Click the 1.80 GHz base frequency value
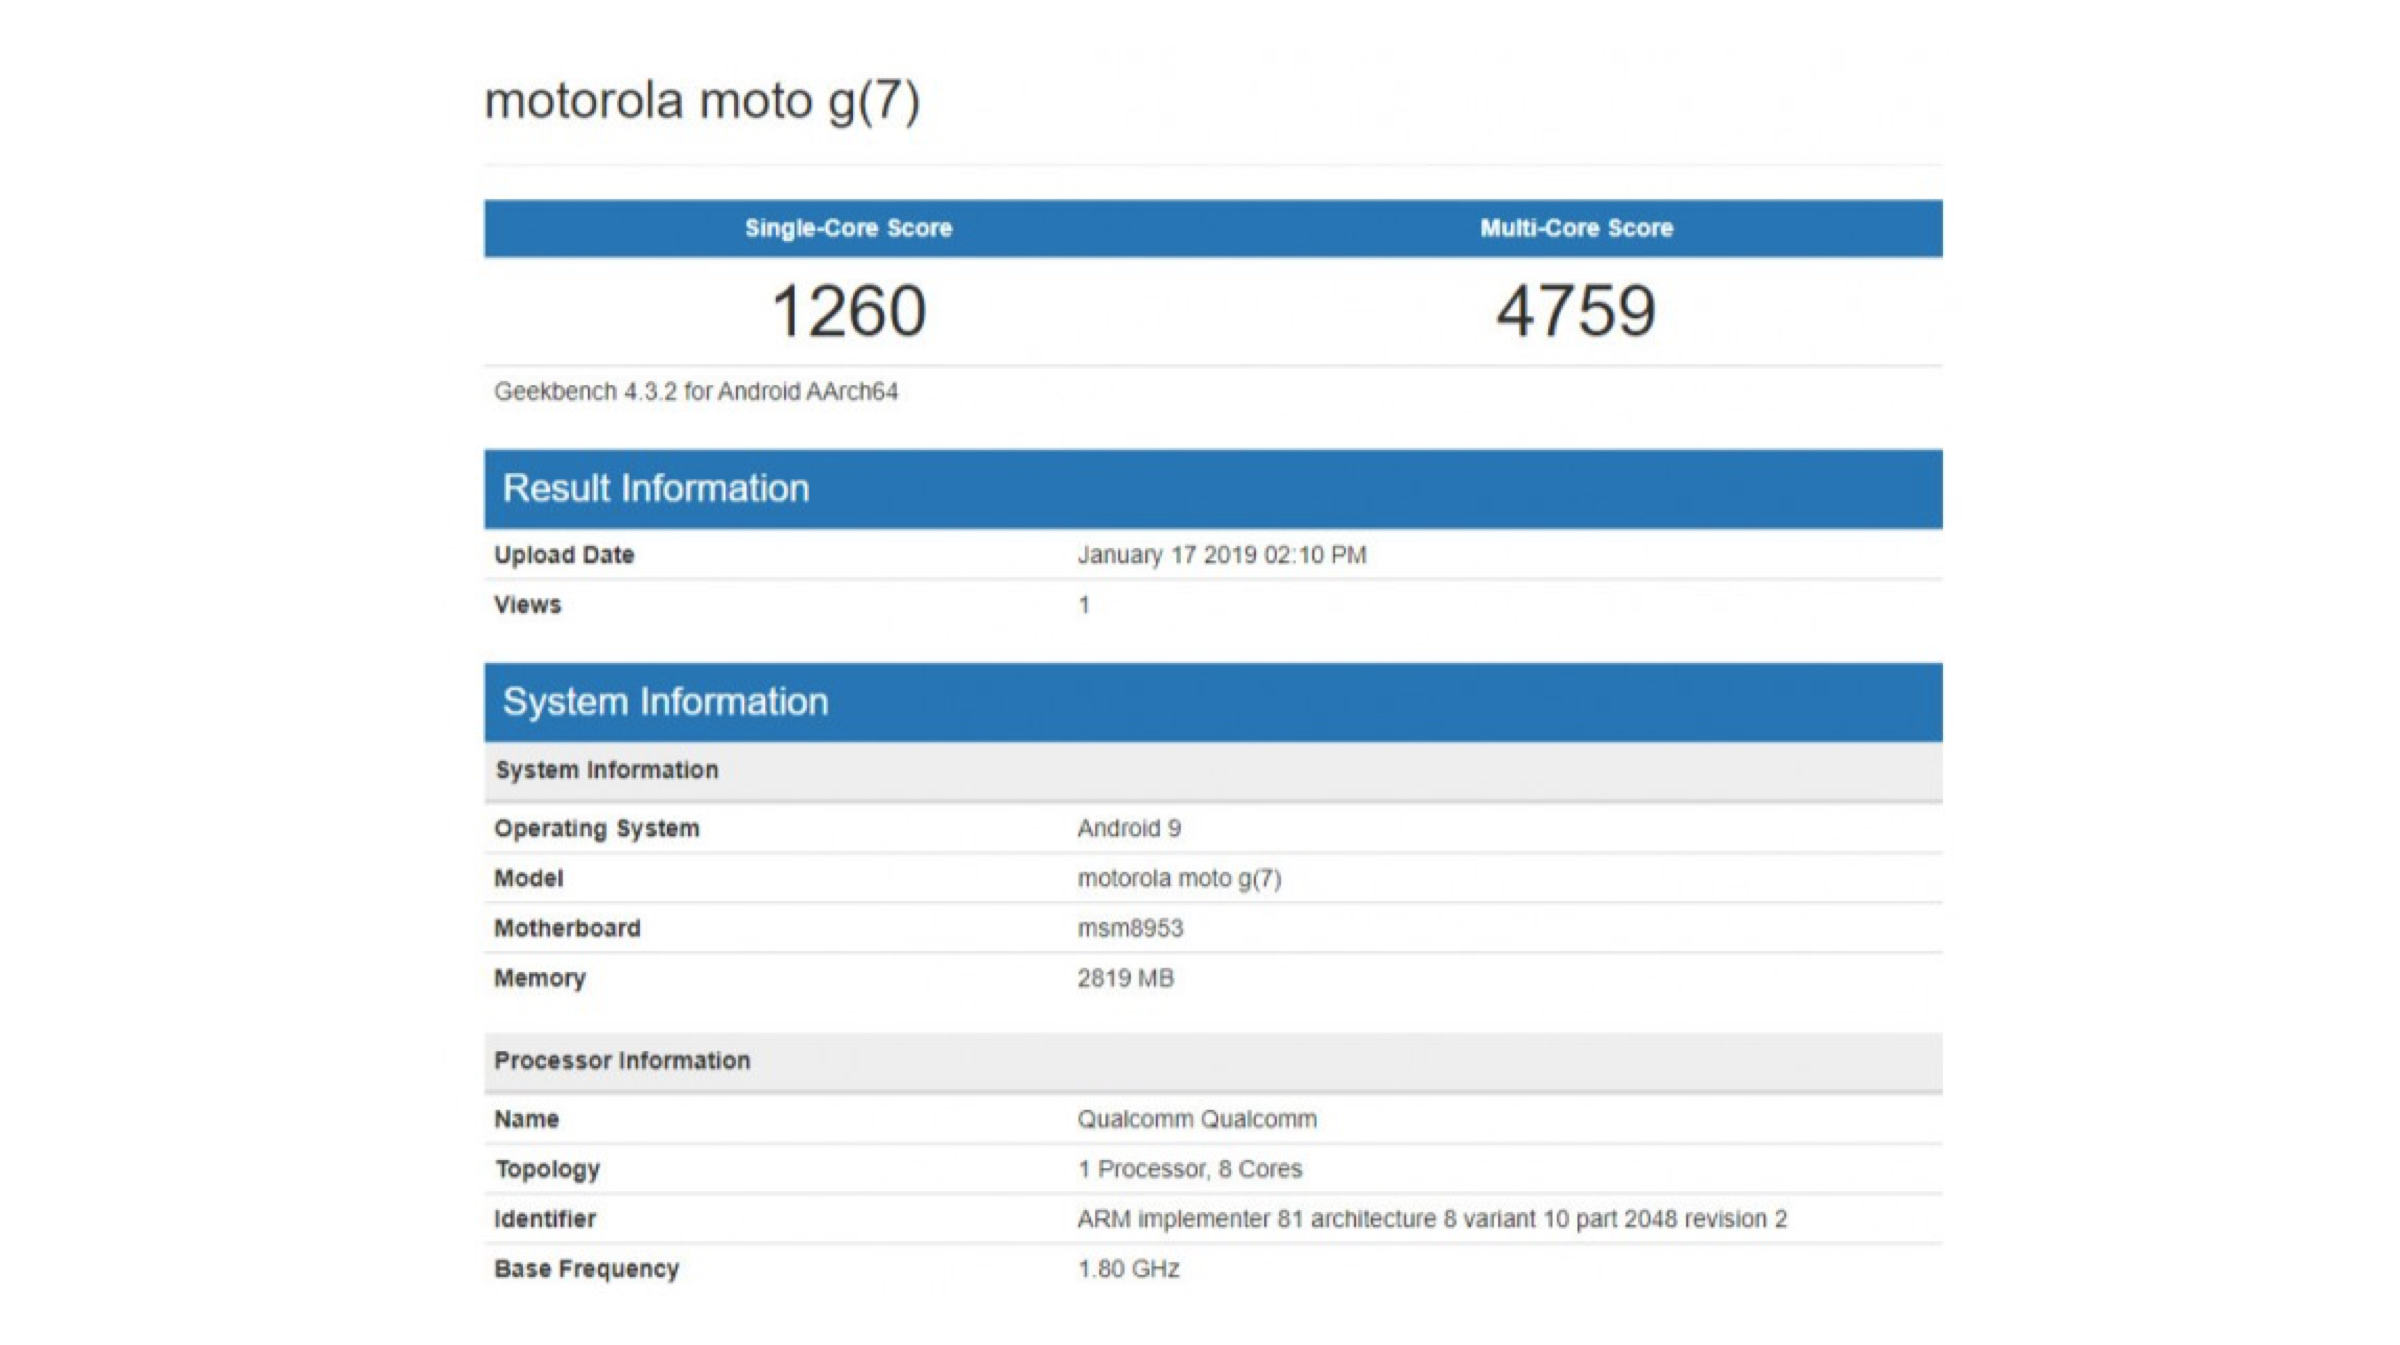This screenshot has width=2400, height=1345. click(1128, 1269)
